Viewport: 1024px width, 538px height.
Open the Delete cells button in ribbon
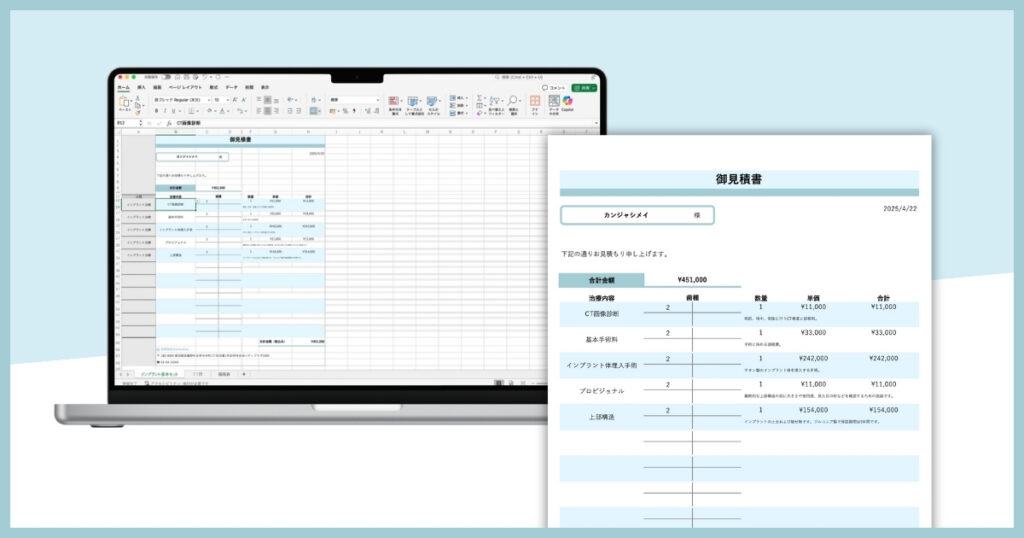[x=458, y=106]
